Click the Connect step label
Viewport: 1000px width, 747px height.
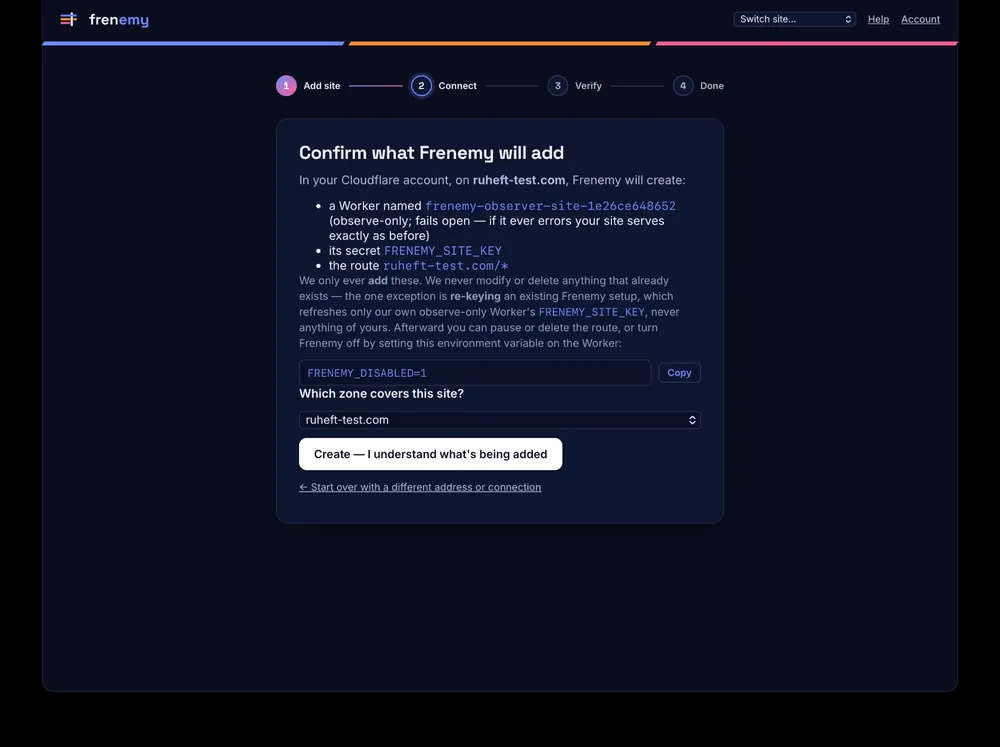point(457,85)
